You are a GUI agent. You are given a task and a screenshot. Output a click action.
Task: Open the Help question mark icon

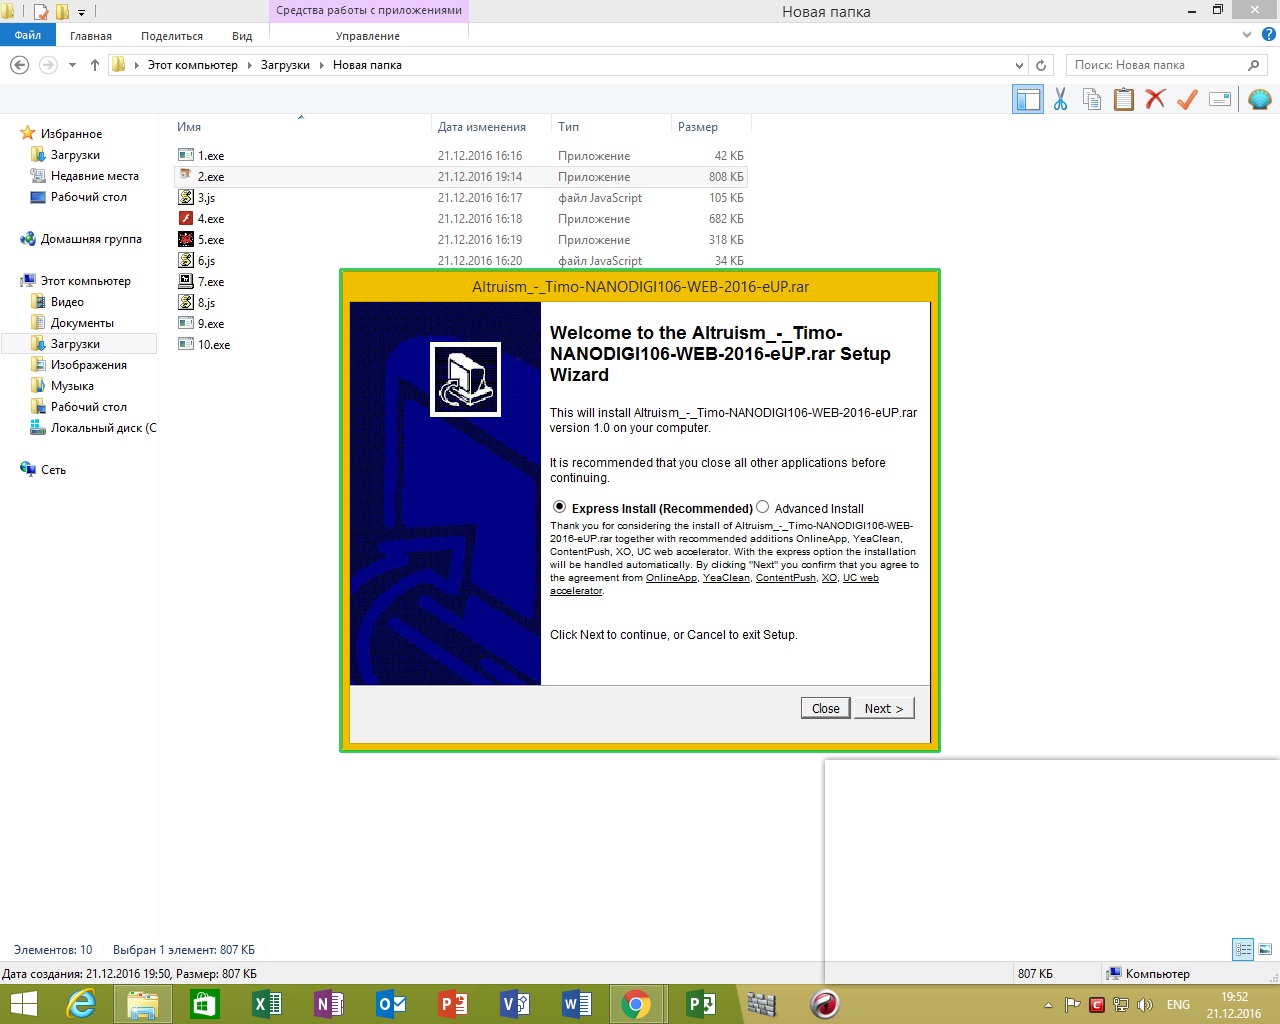1269,35
